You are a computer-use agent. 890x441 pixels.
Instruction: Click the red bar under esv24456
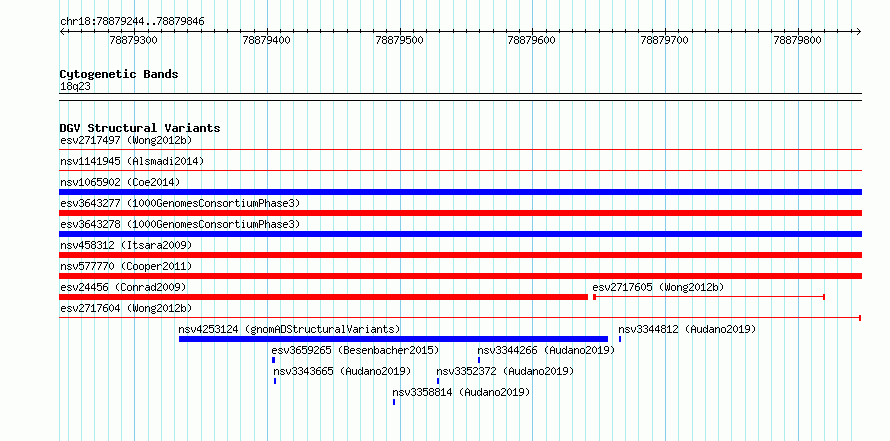tap(324, 297)
